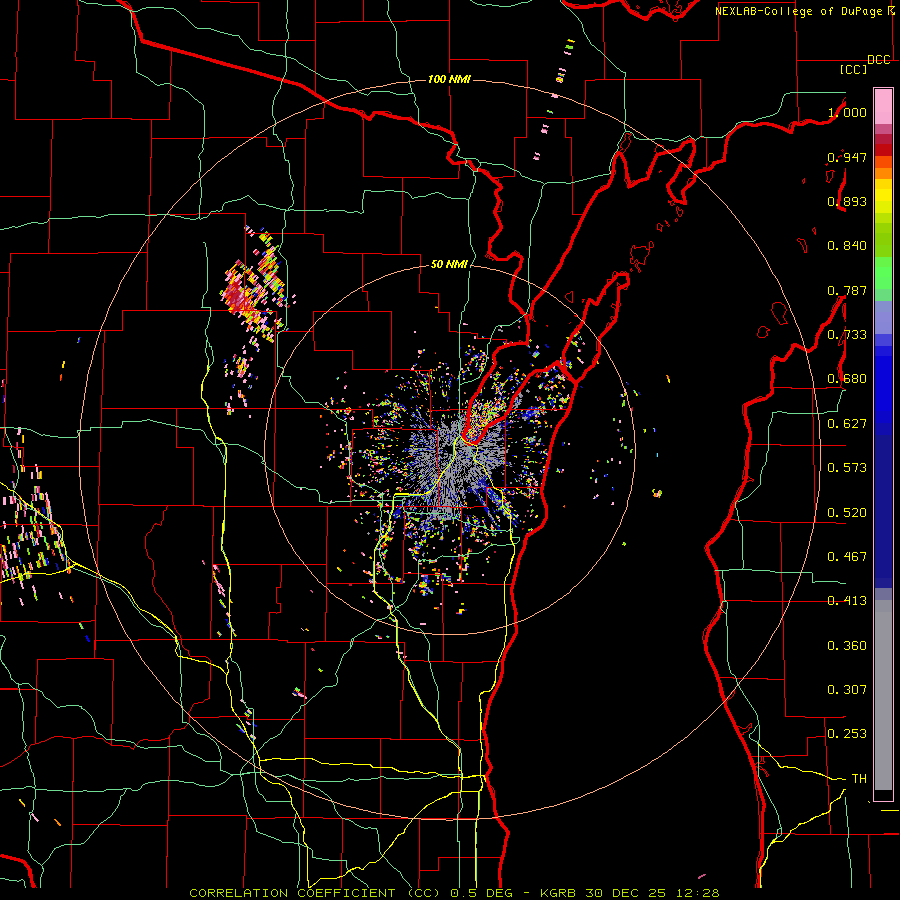Click the 0.893 legend value
The height and width of the screenshot is (900, 900).
[847, 201]
